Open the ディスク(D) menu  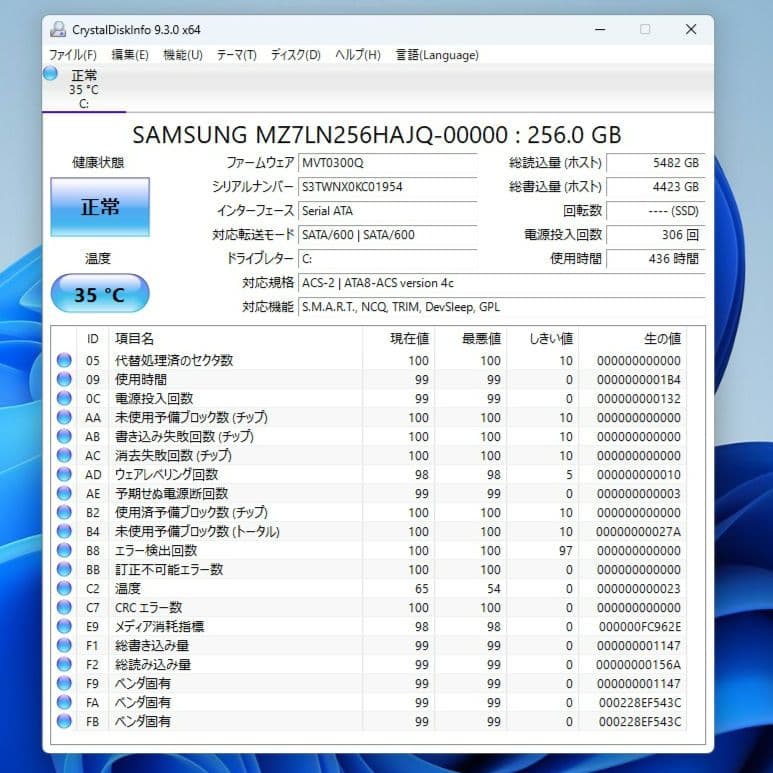pyautogui.click(x=296, y=55)
